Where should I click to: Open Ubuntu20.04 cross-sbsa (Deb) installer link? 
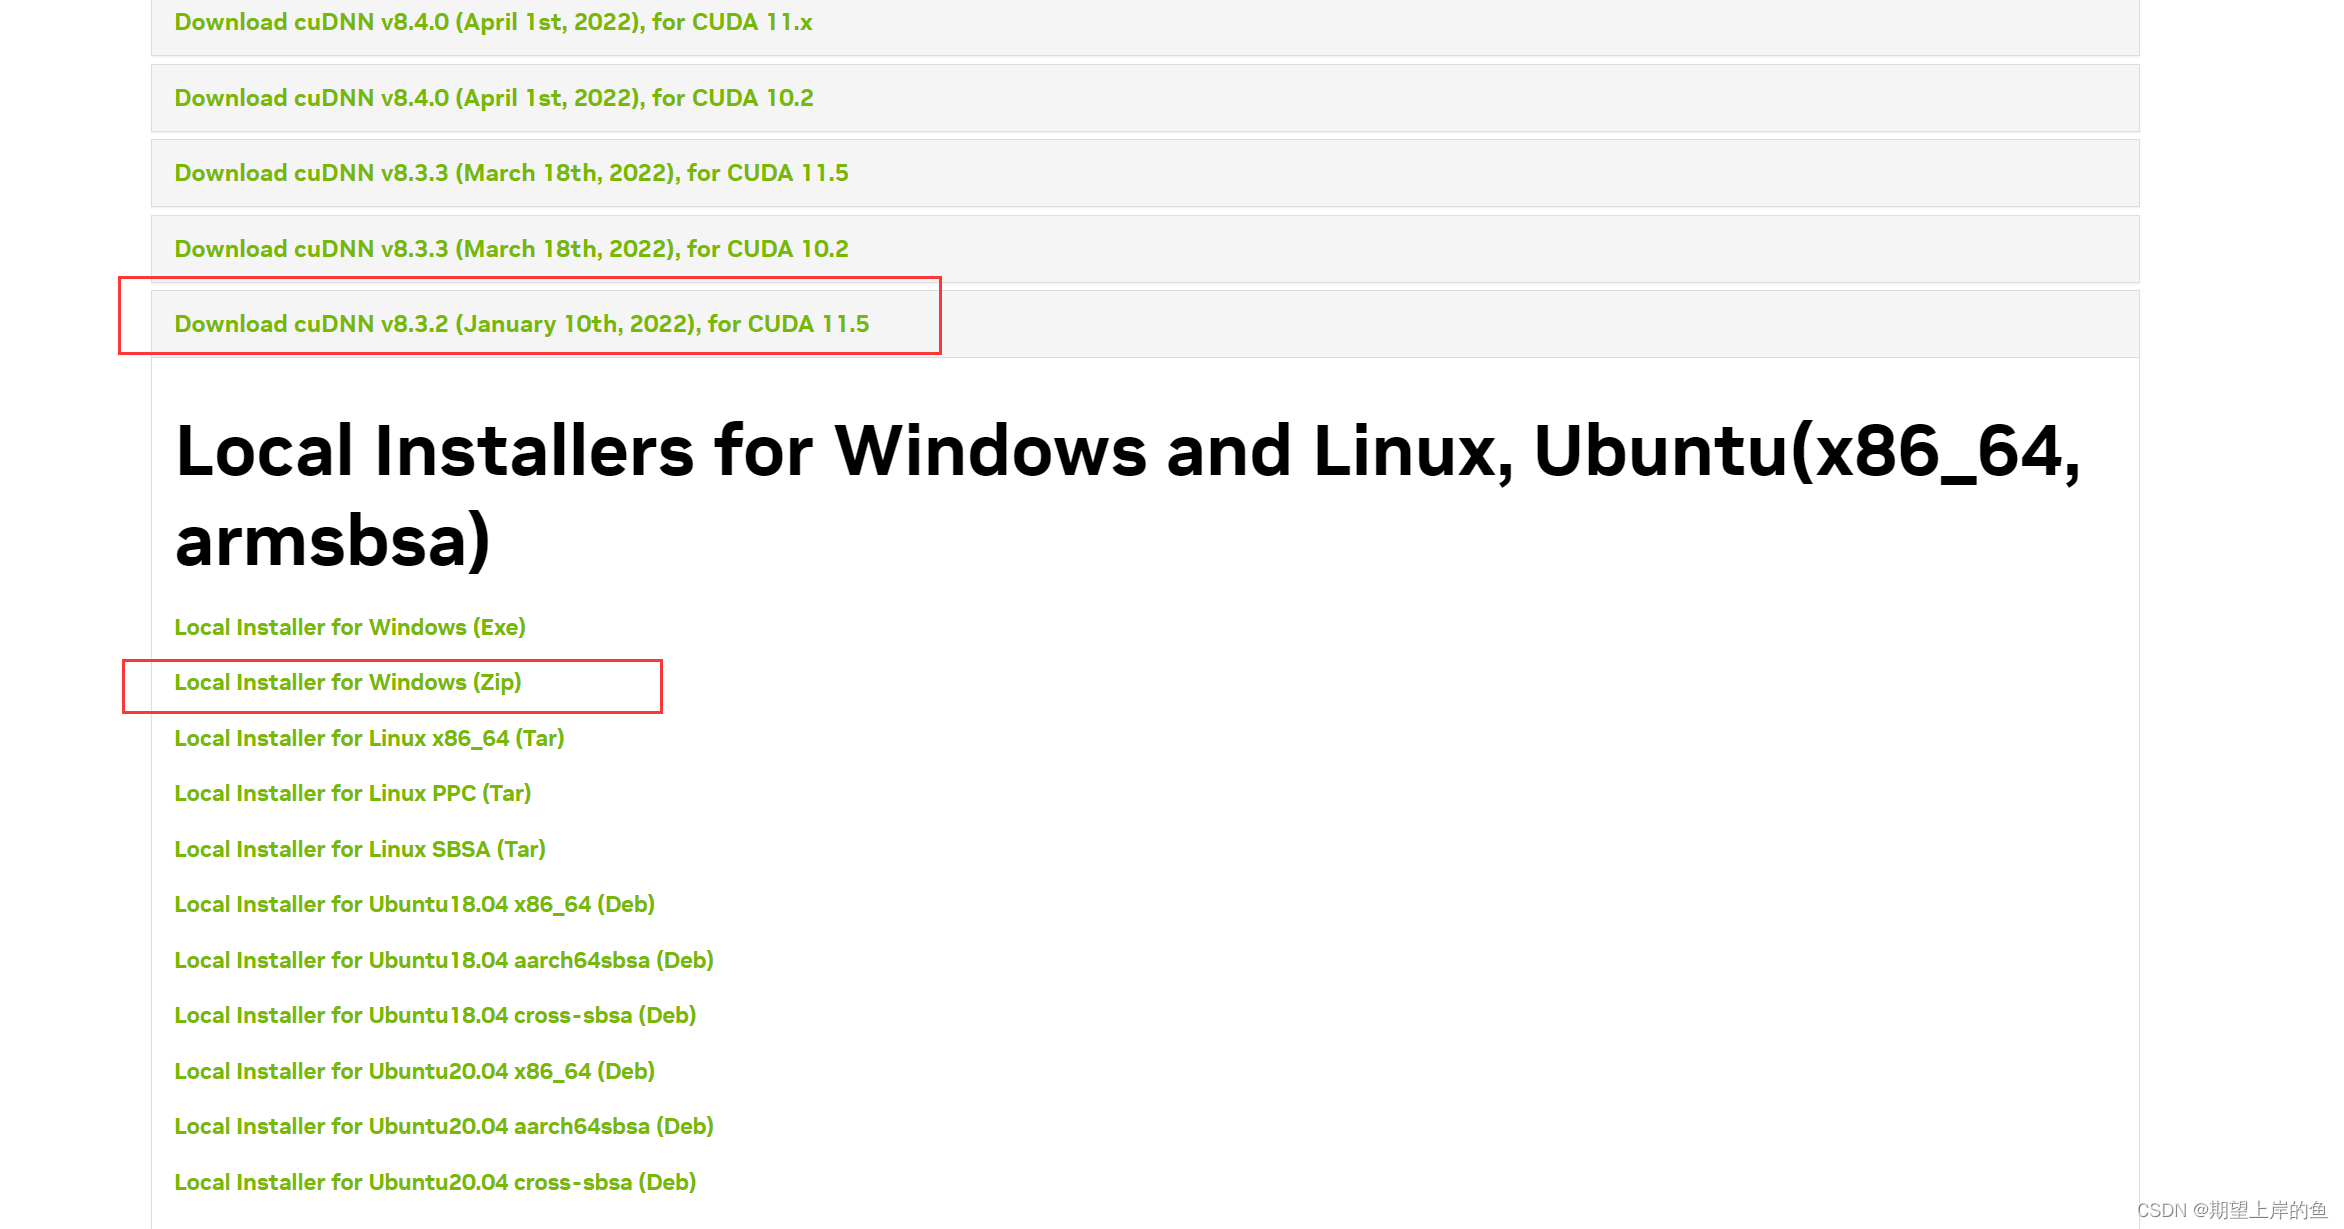[x=435, y=1182]
